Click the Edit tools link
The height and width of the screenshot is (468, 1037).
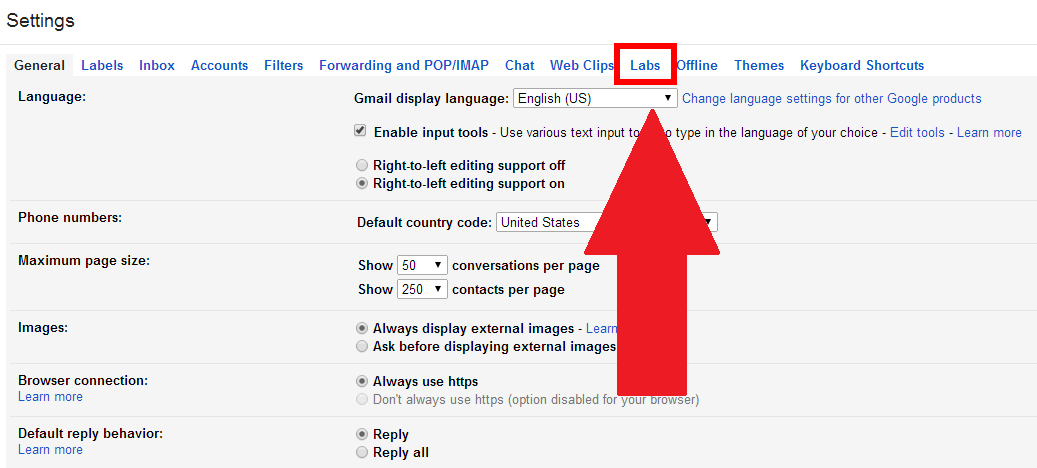917,132
